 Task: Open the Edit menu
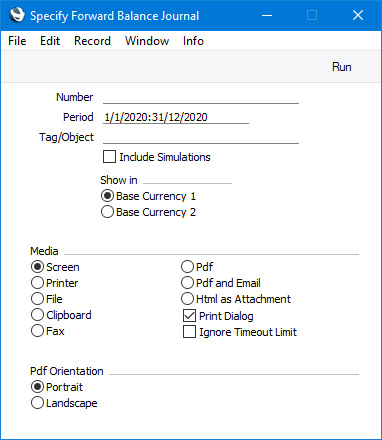[x=50, y=41]
